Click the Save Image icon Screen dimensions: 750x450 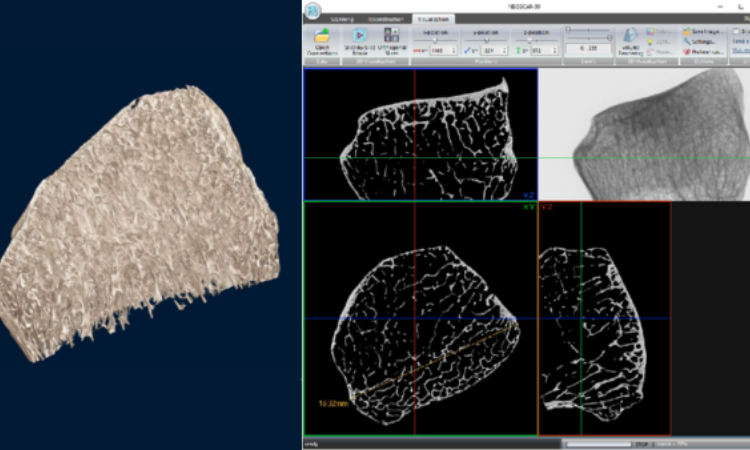pos(687,32)
